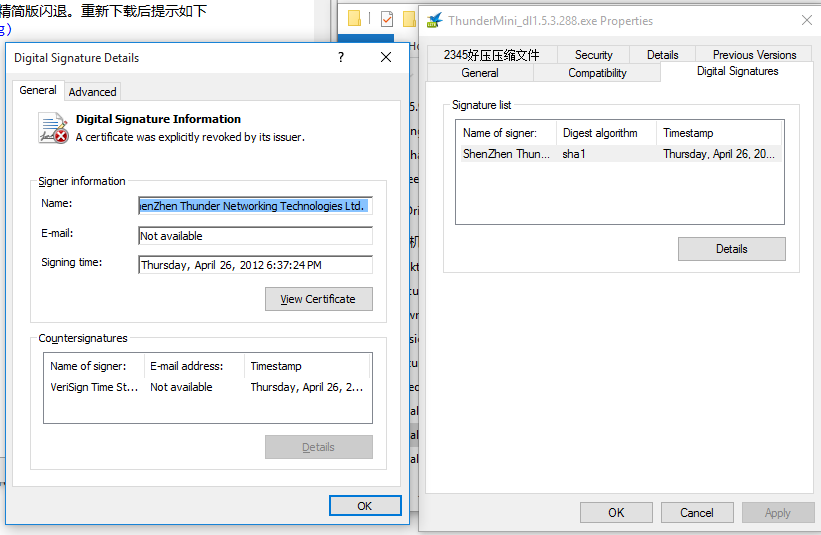821x535 pixels.
Task: Click the Thursday, April 26, 2... countersignature timestamp
Action: [x=306, y=387]
